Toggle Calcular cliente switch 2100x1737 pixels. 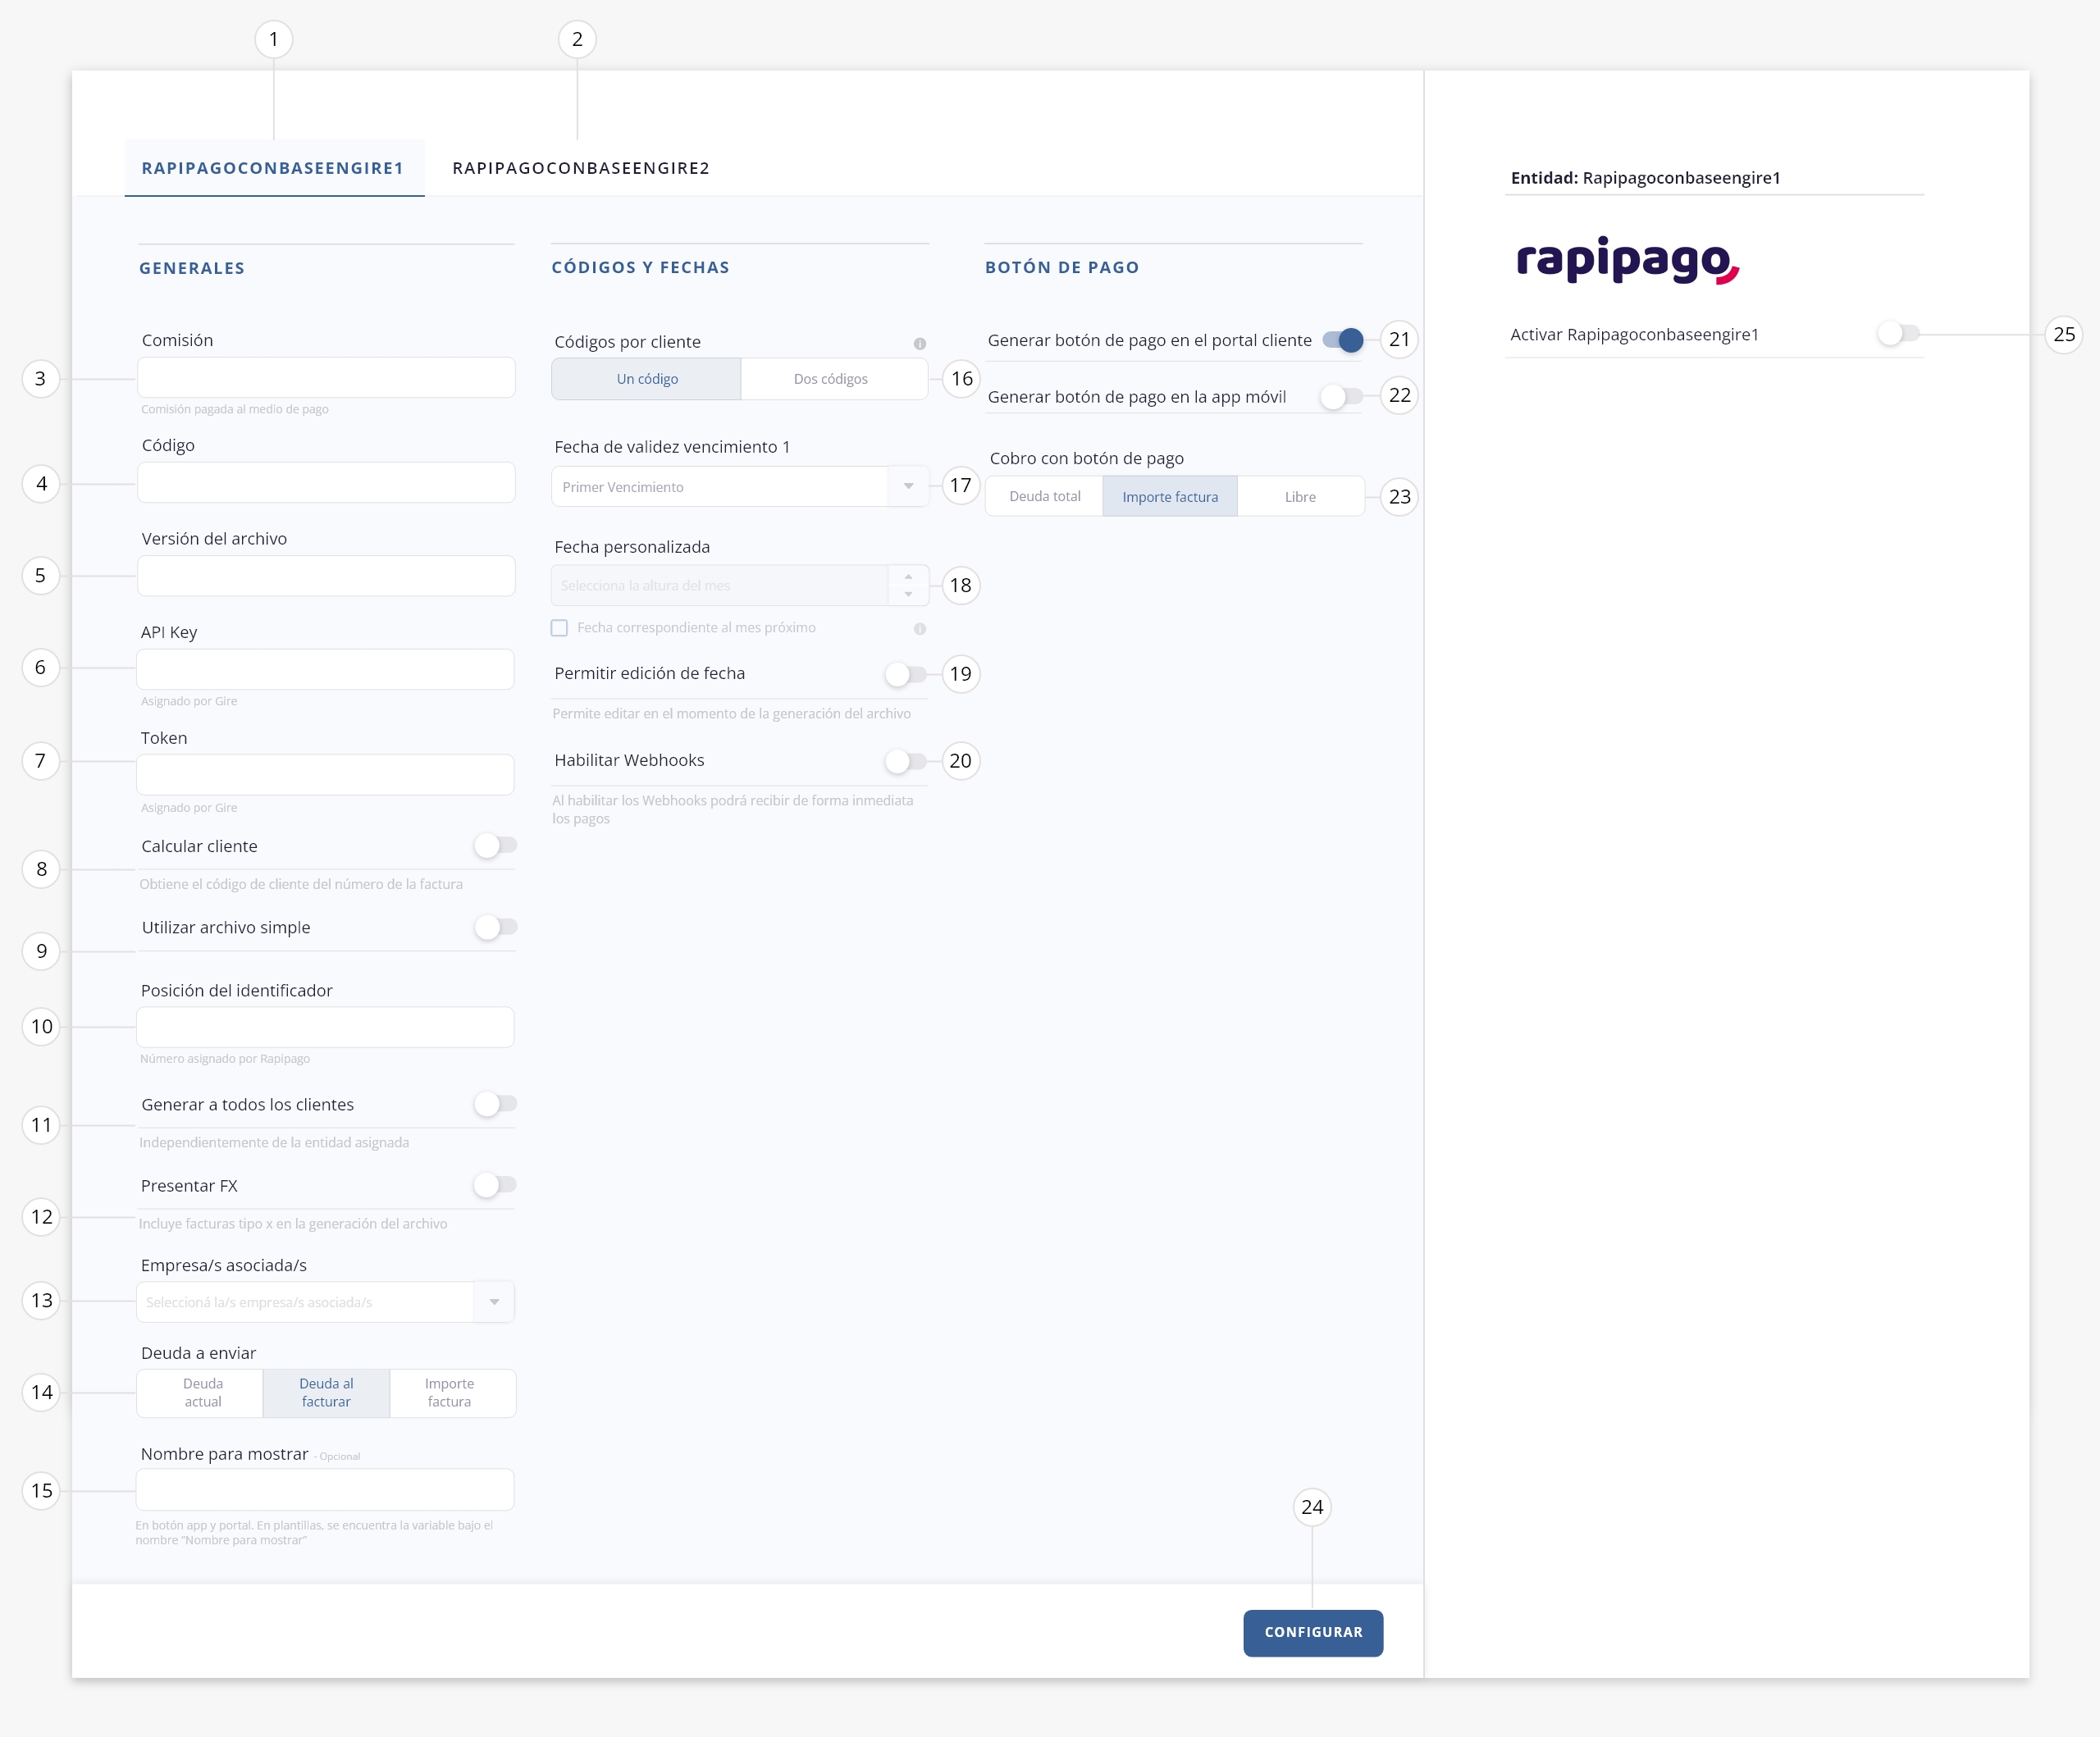point(495,846)
